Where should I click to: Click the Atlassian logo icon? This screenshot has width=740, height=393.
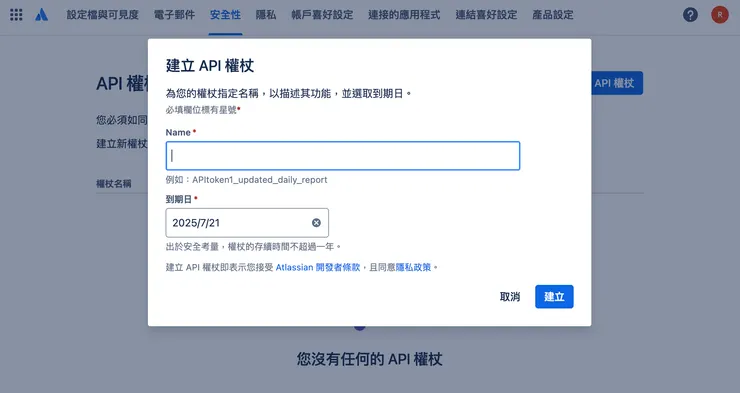tap(42, 15)
